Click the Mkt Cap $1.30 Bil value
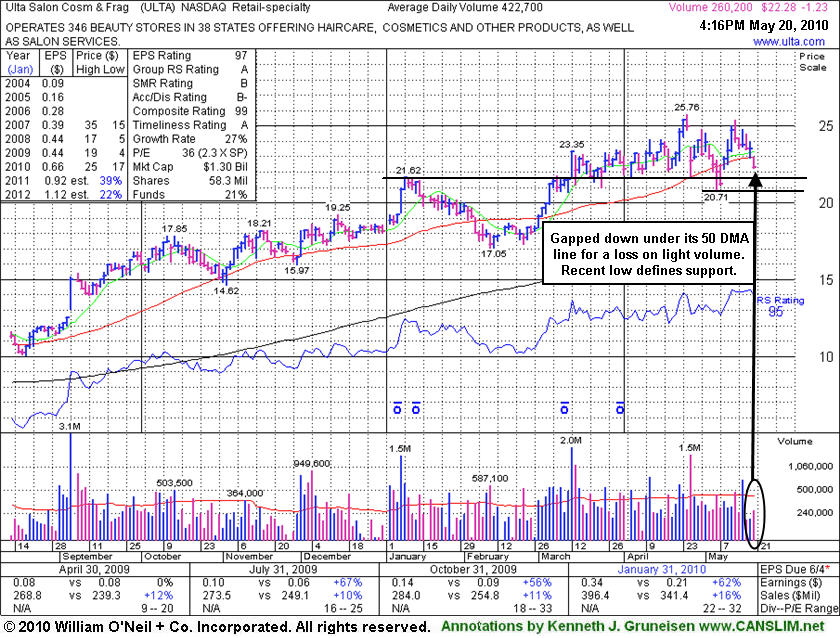This screenshot has height=638, width=840. tap(226, 167)
